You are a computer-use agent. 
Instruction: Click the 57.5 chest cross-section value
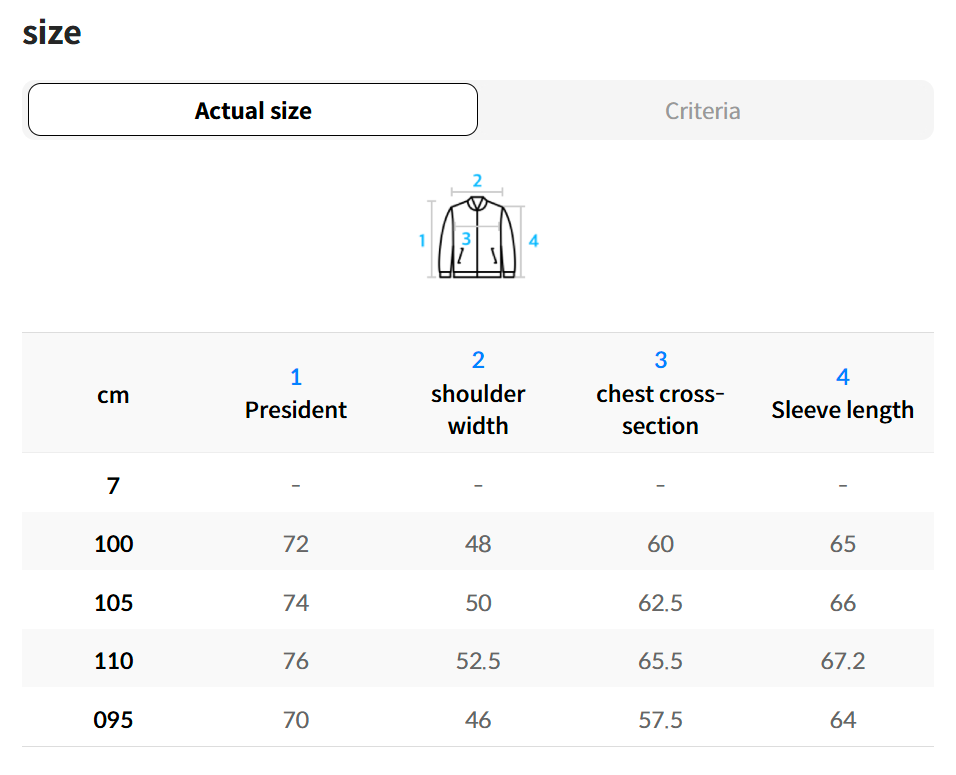point(660,720)
